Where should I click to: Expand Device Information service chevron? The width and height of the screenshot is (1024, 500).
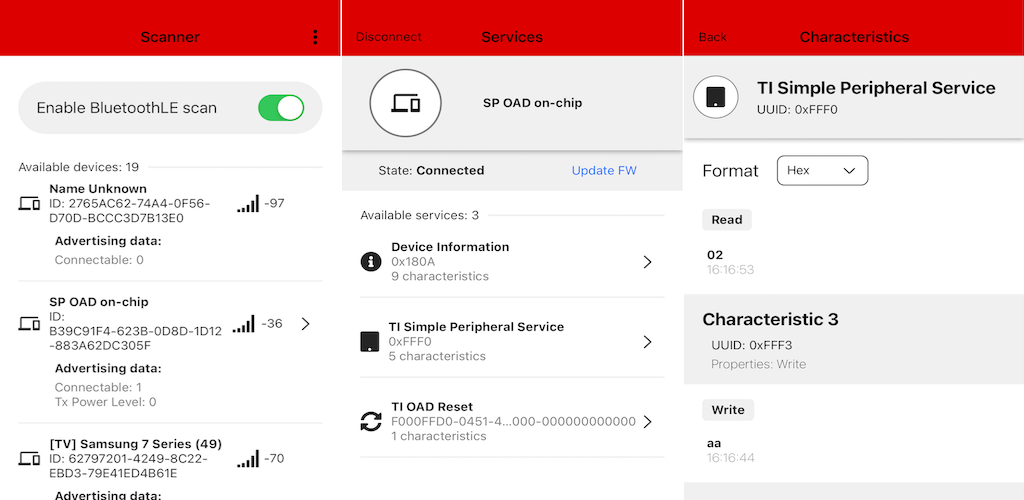(647, 262)
